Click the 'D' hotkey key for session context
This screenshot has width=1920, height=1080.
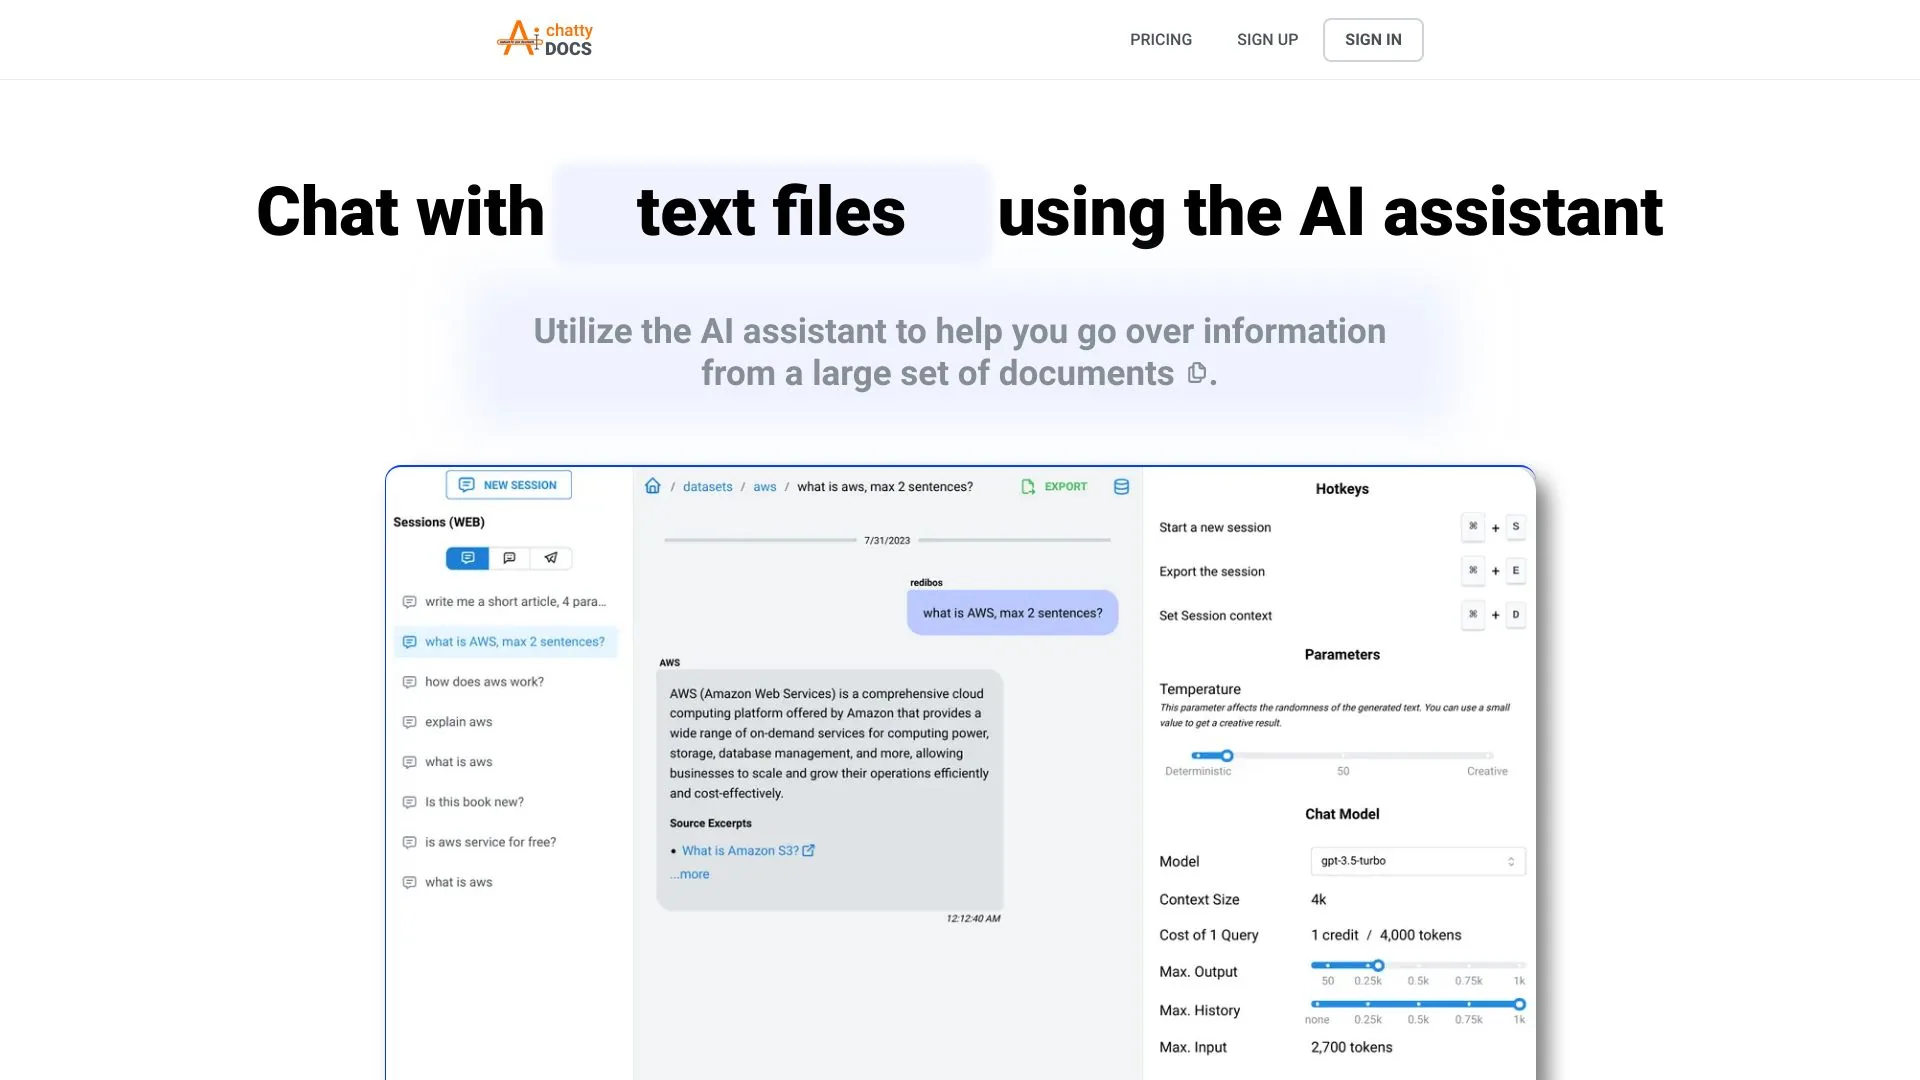pyautogui.click(x=1516, y=615)
